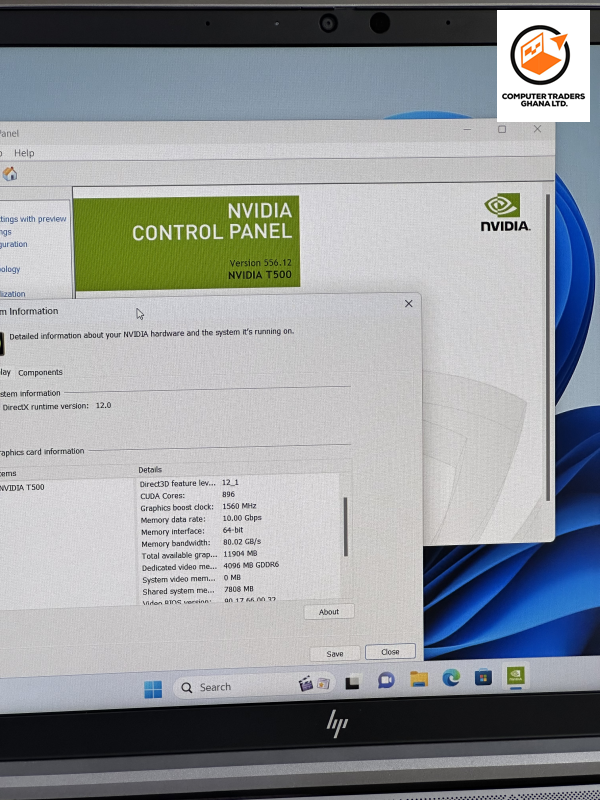Screen dimensions: 600x800
Task: Select the '4096 MB GDDR6' dedicated memory value
Action: coord(251,565)
